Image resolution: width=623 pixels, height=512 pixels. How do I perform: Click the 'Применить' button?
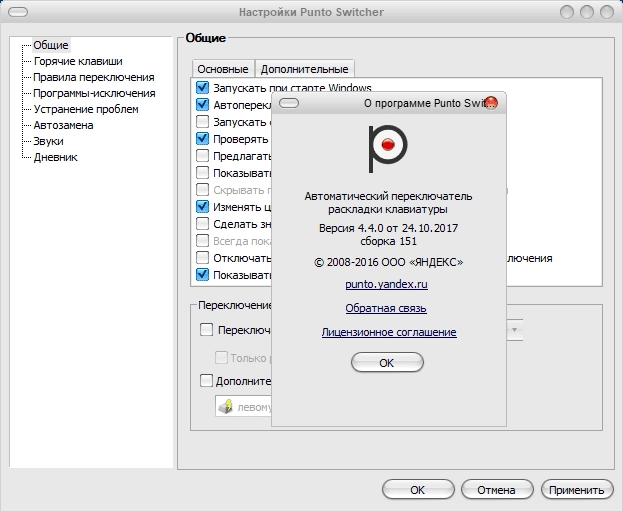577,490
